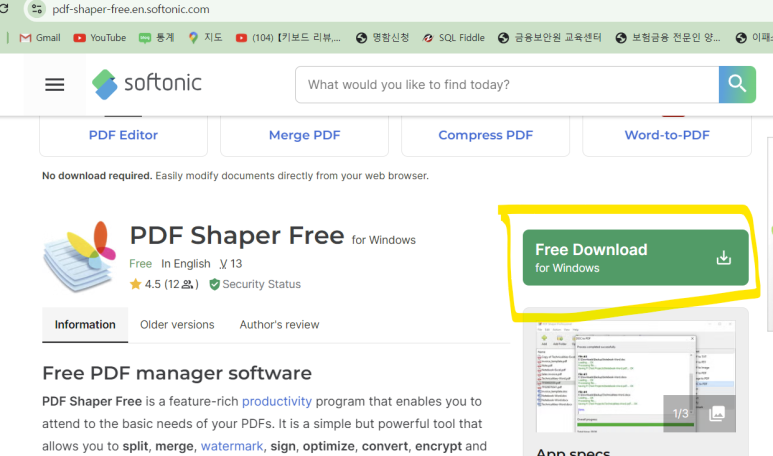Go to Softonic home via logo

pos(147,84)
